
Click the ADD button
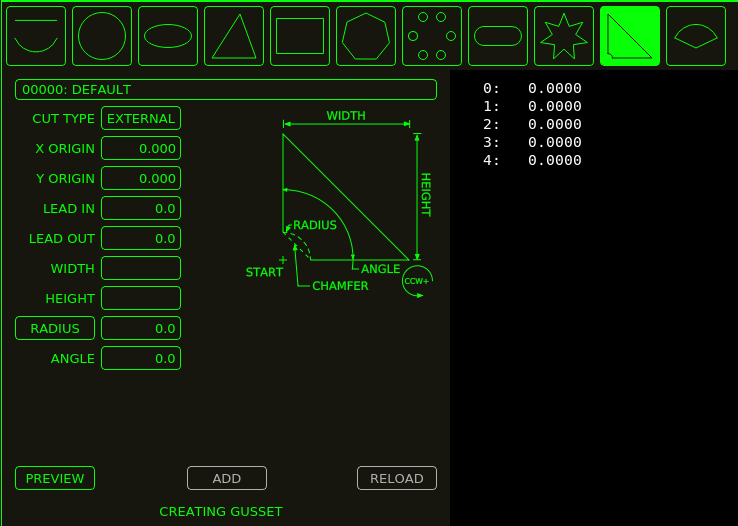click(227, 478)
